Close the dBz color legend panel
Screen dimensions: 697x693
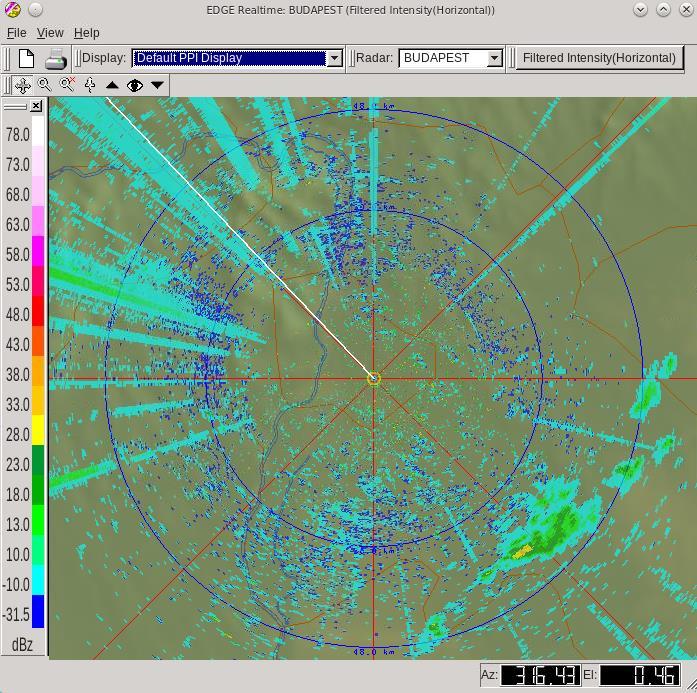pos(36,106)
